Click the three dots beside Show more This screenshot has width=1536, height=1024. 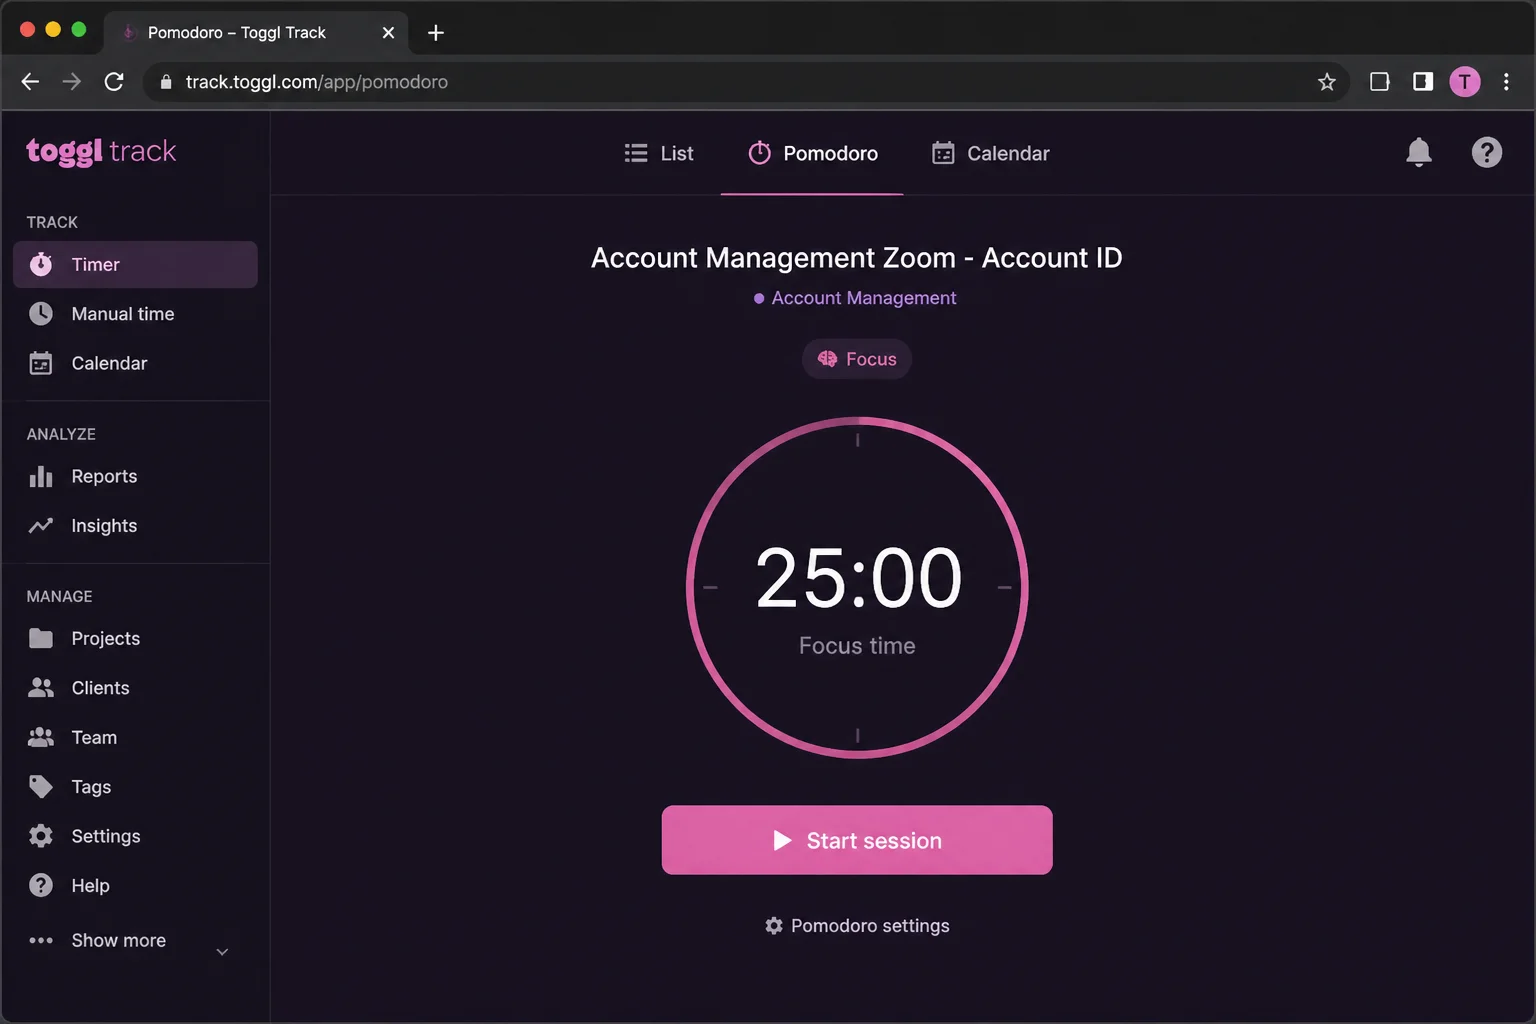[41, 940]
